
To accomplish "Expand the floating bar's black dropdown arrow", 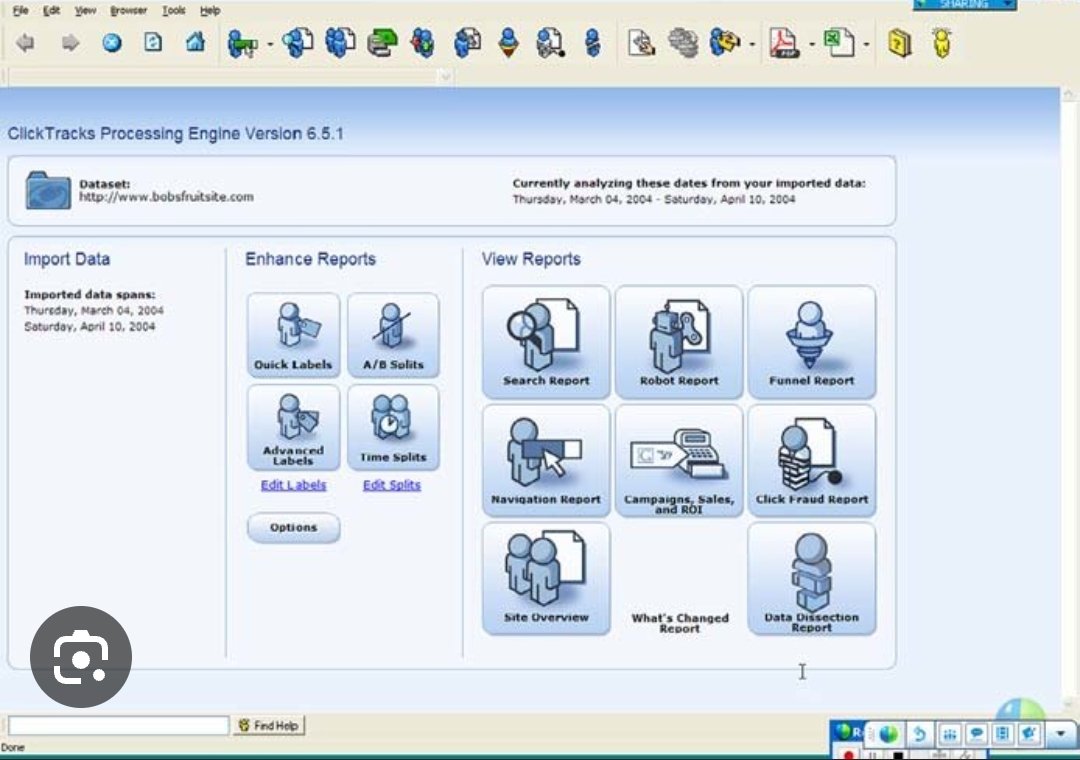I will pos(1061,734).
